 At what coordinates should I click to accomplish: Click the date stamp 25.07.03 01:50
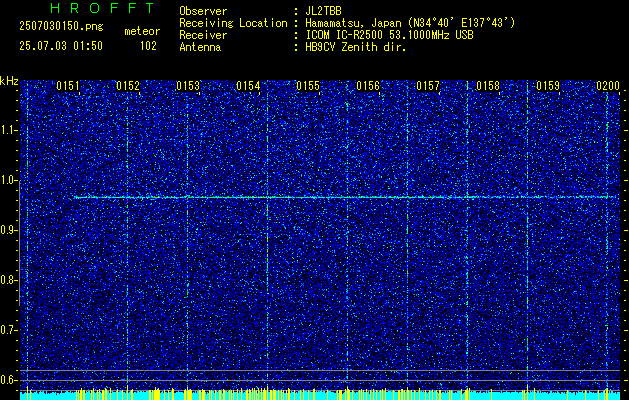61,46
